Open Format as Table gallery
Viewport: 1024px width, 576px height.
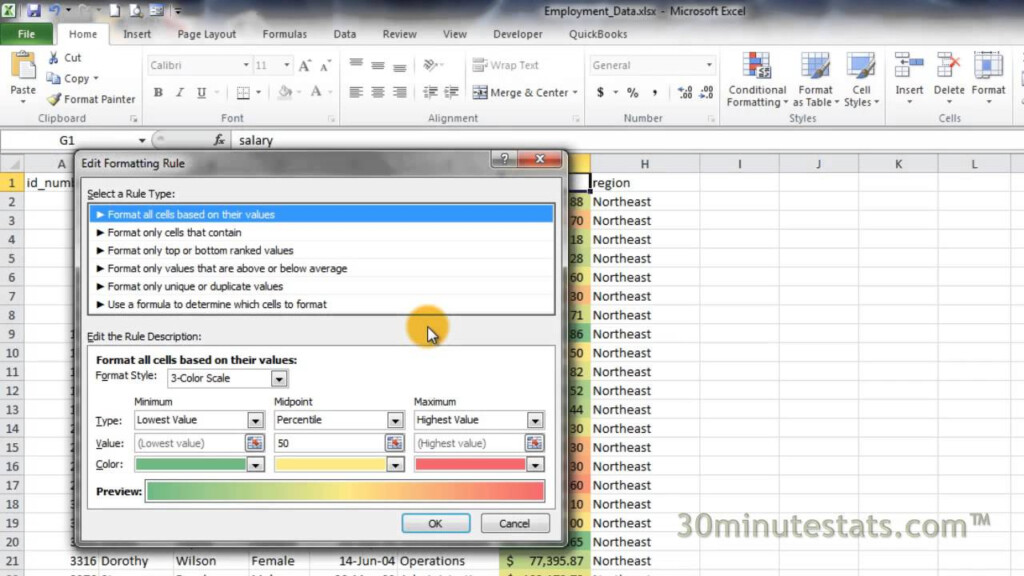(x=815, y=80)
